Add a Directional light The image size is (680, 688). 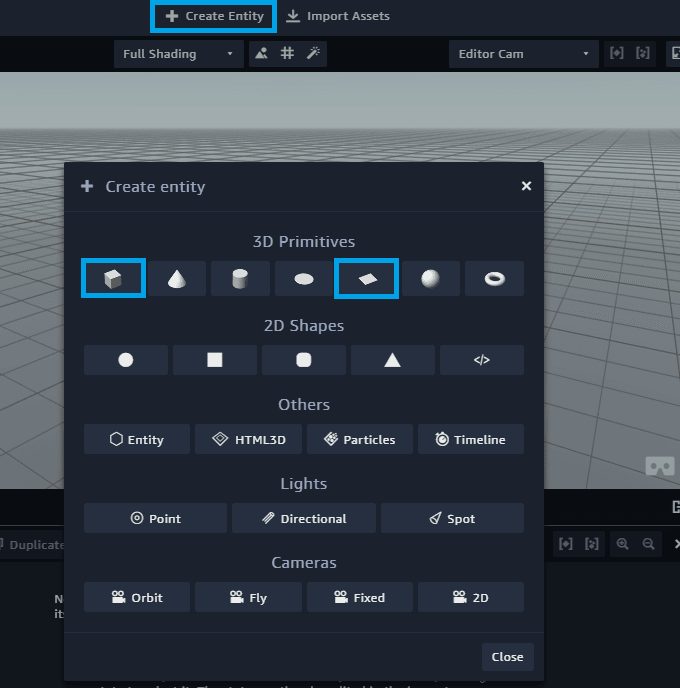point(304,518)
